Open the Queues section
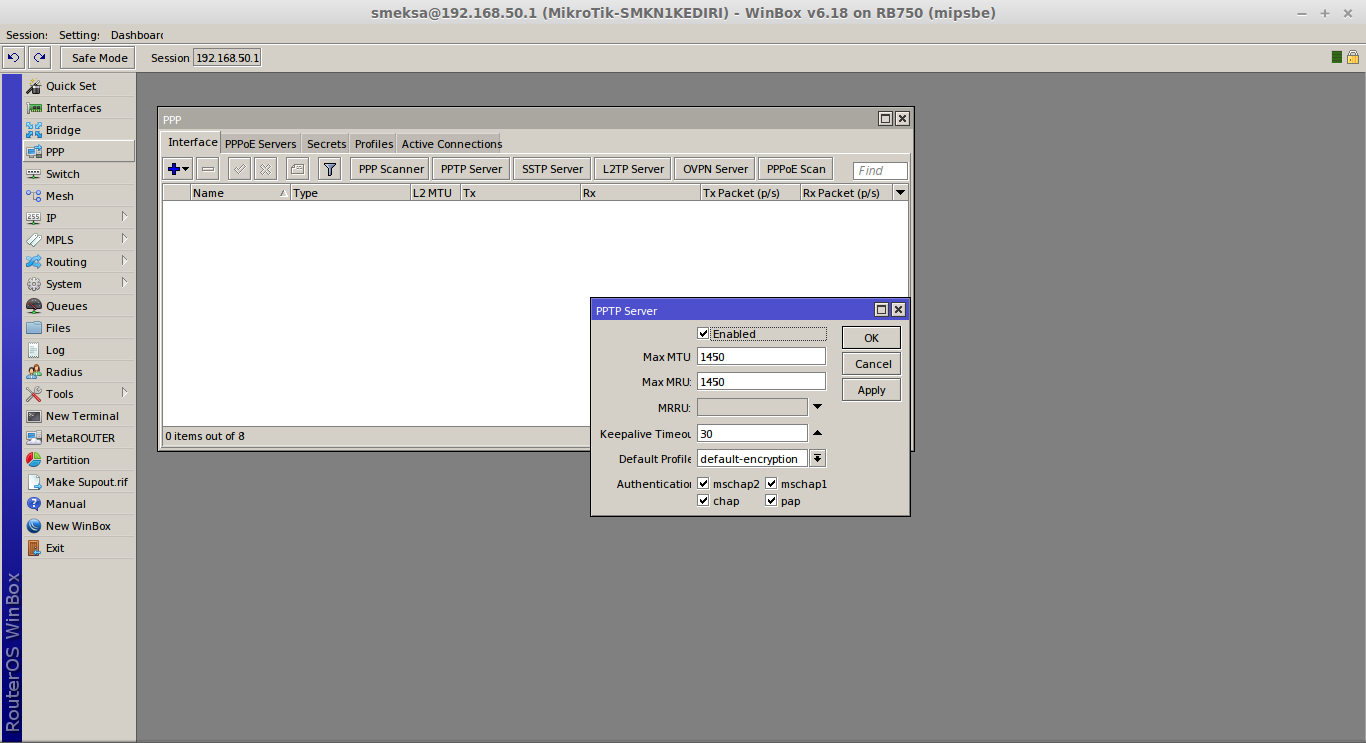1366x743 pixels. tap(79, 306)
